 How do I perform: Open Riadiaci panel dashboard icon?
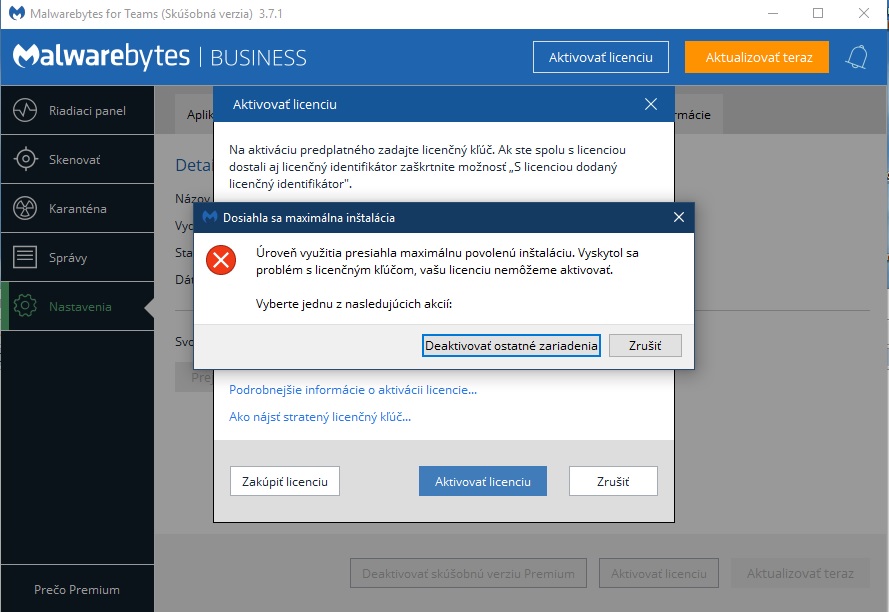coord(25,110)
